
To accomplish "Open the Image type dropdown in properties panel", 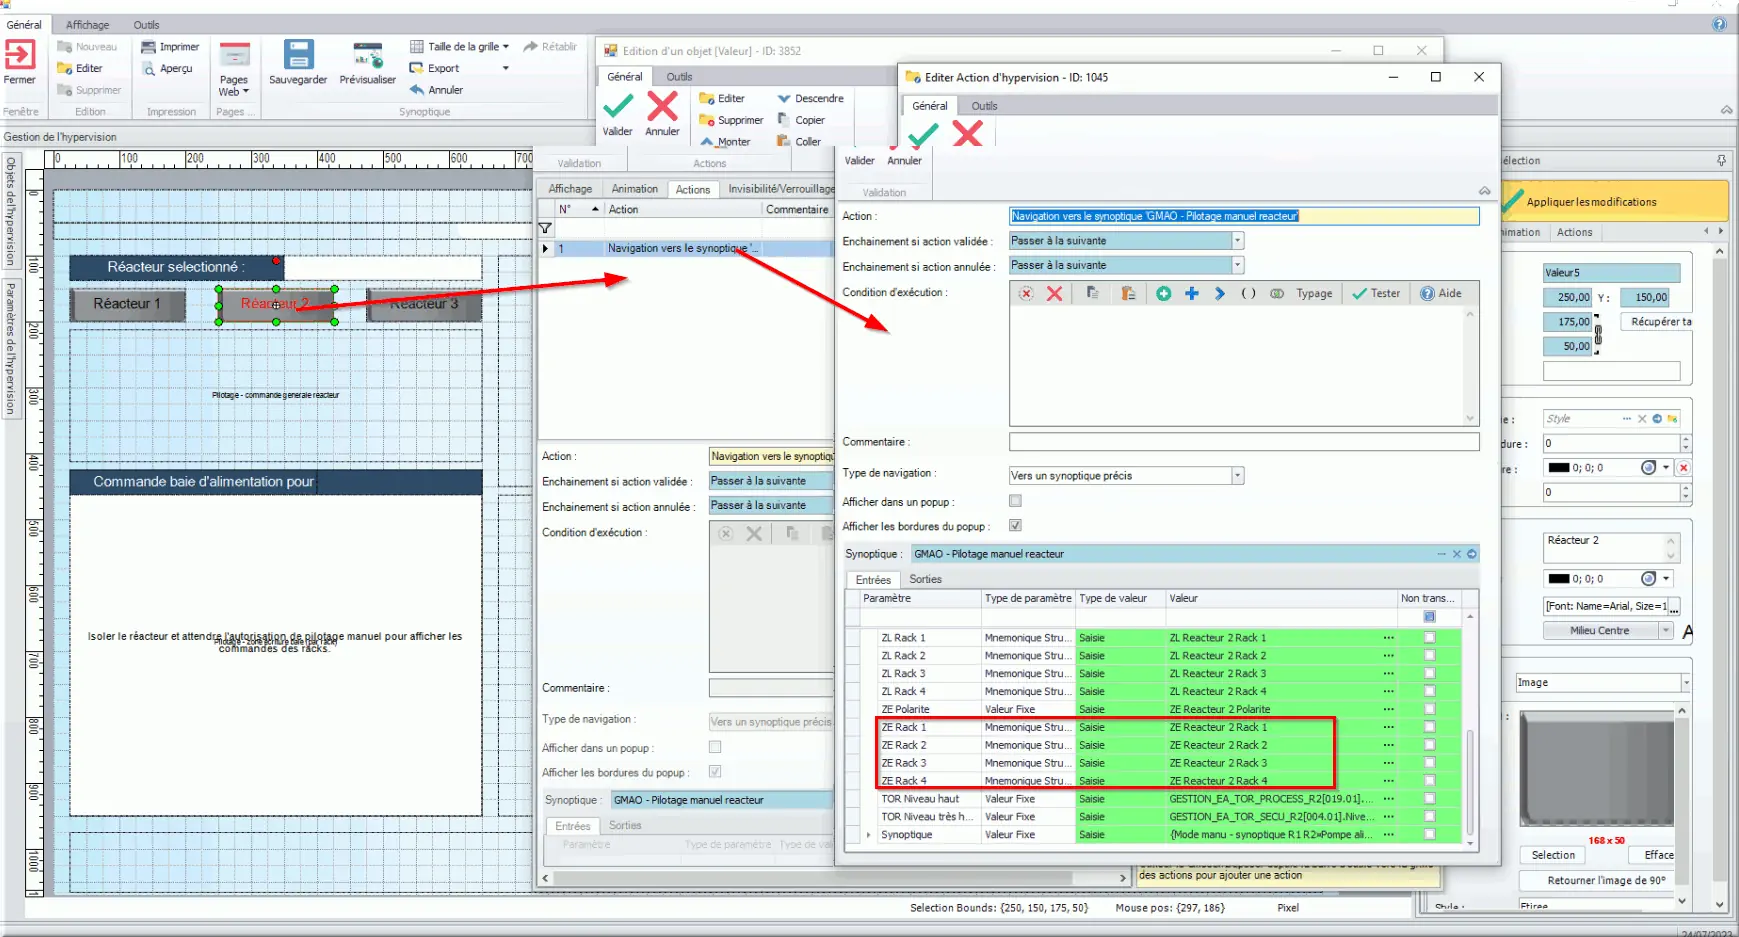I will [x=1685, y=682].
